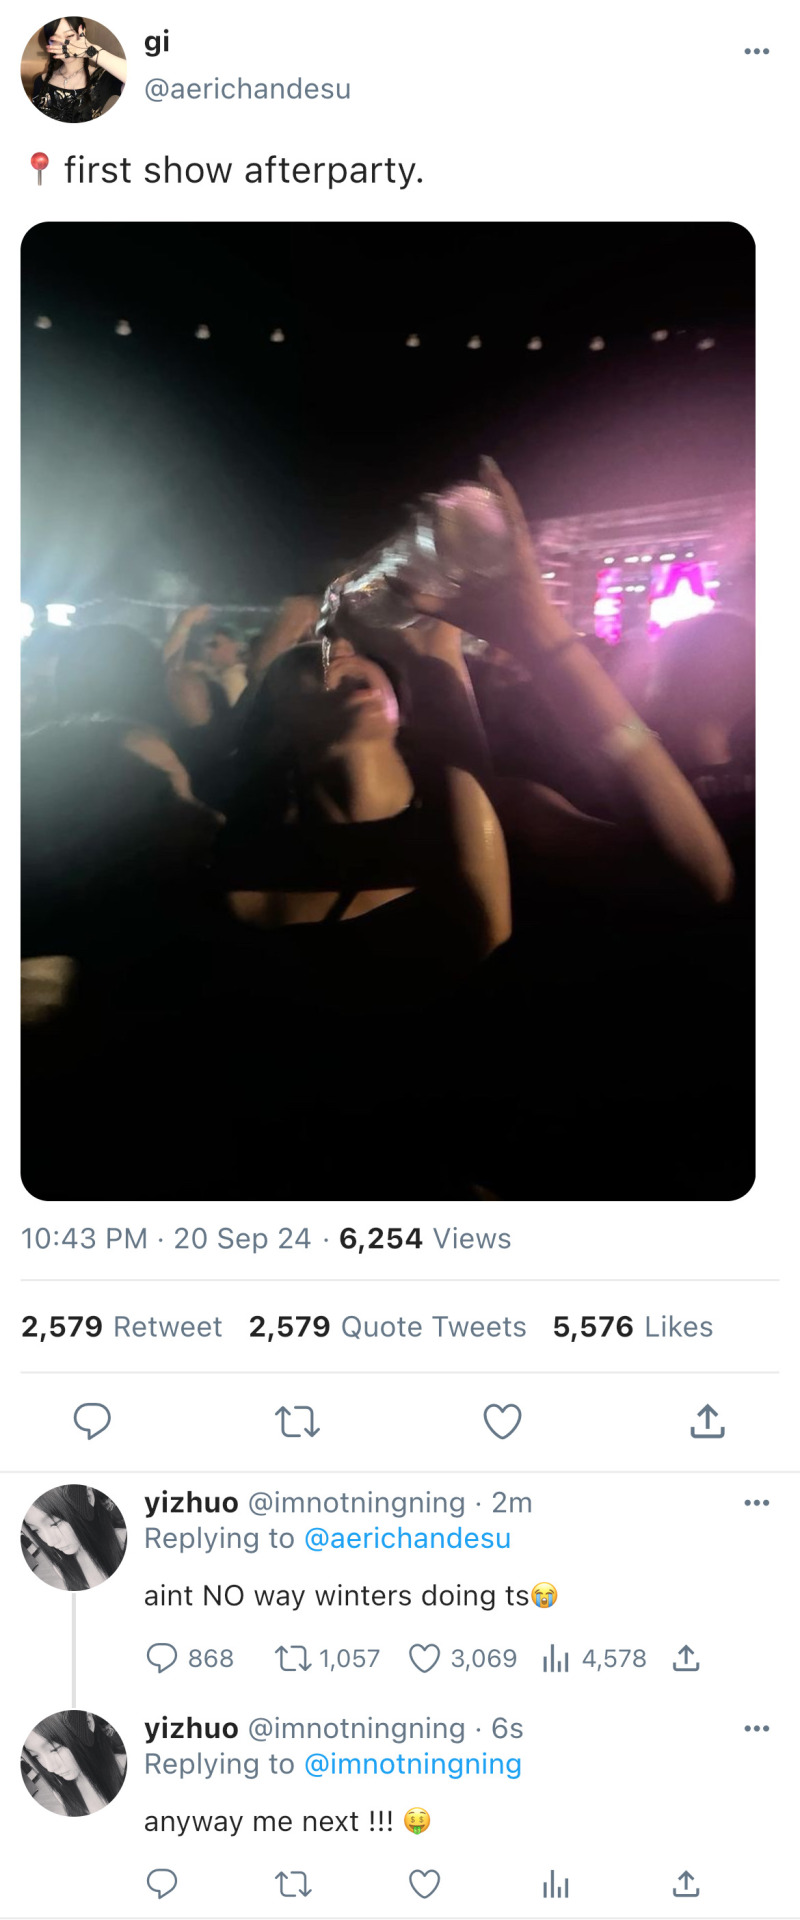Image resolution: width=800 pixels, height=1920 pixels.
Task: Share the main tweet via share icon
Action: [x=707, y=1420]
